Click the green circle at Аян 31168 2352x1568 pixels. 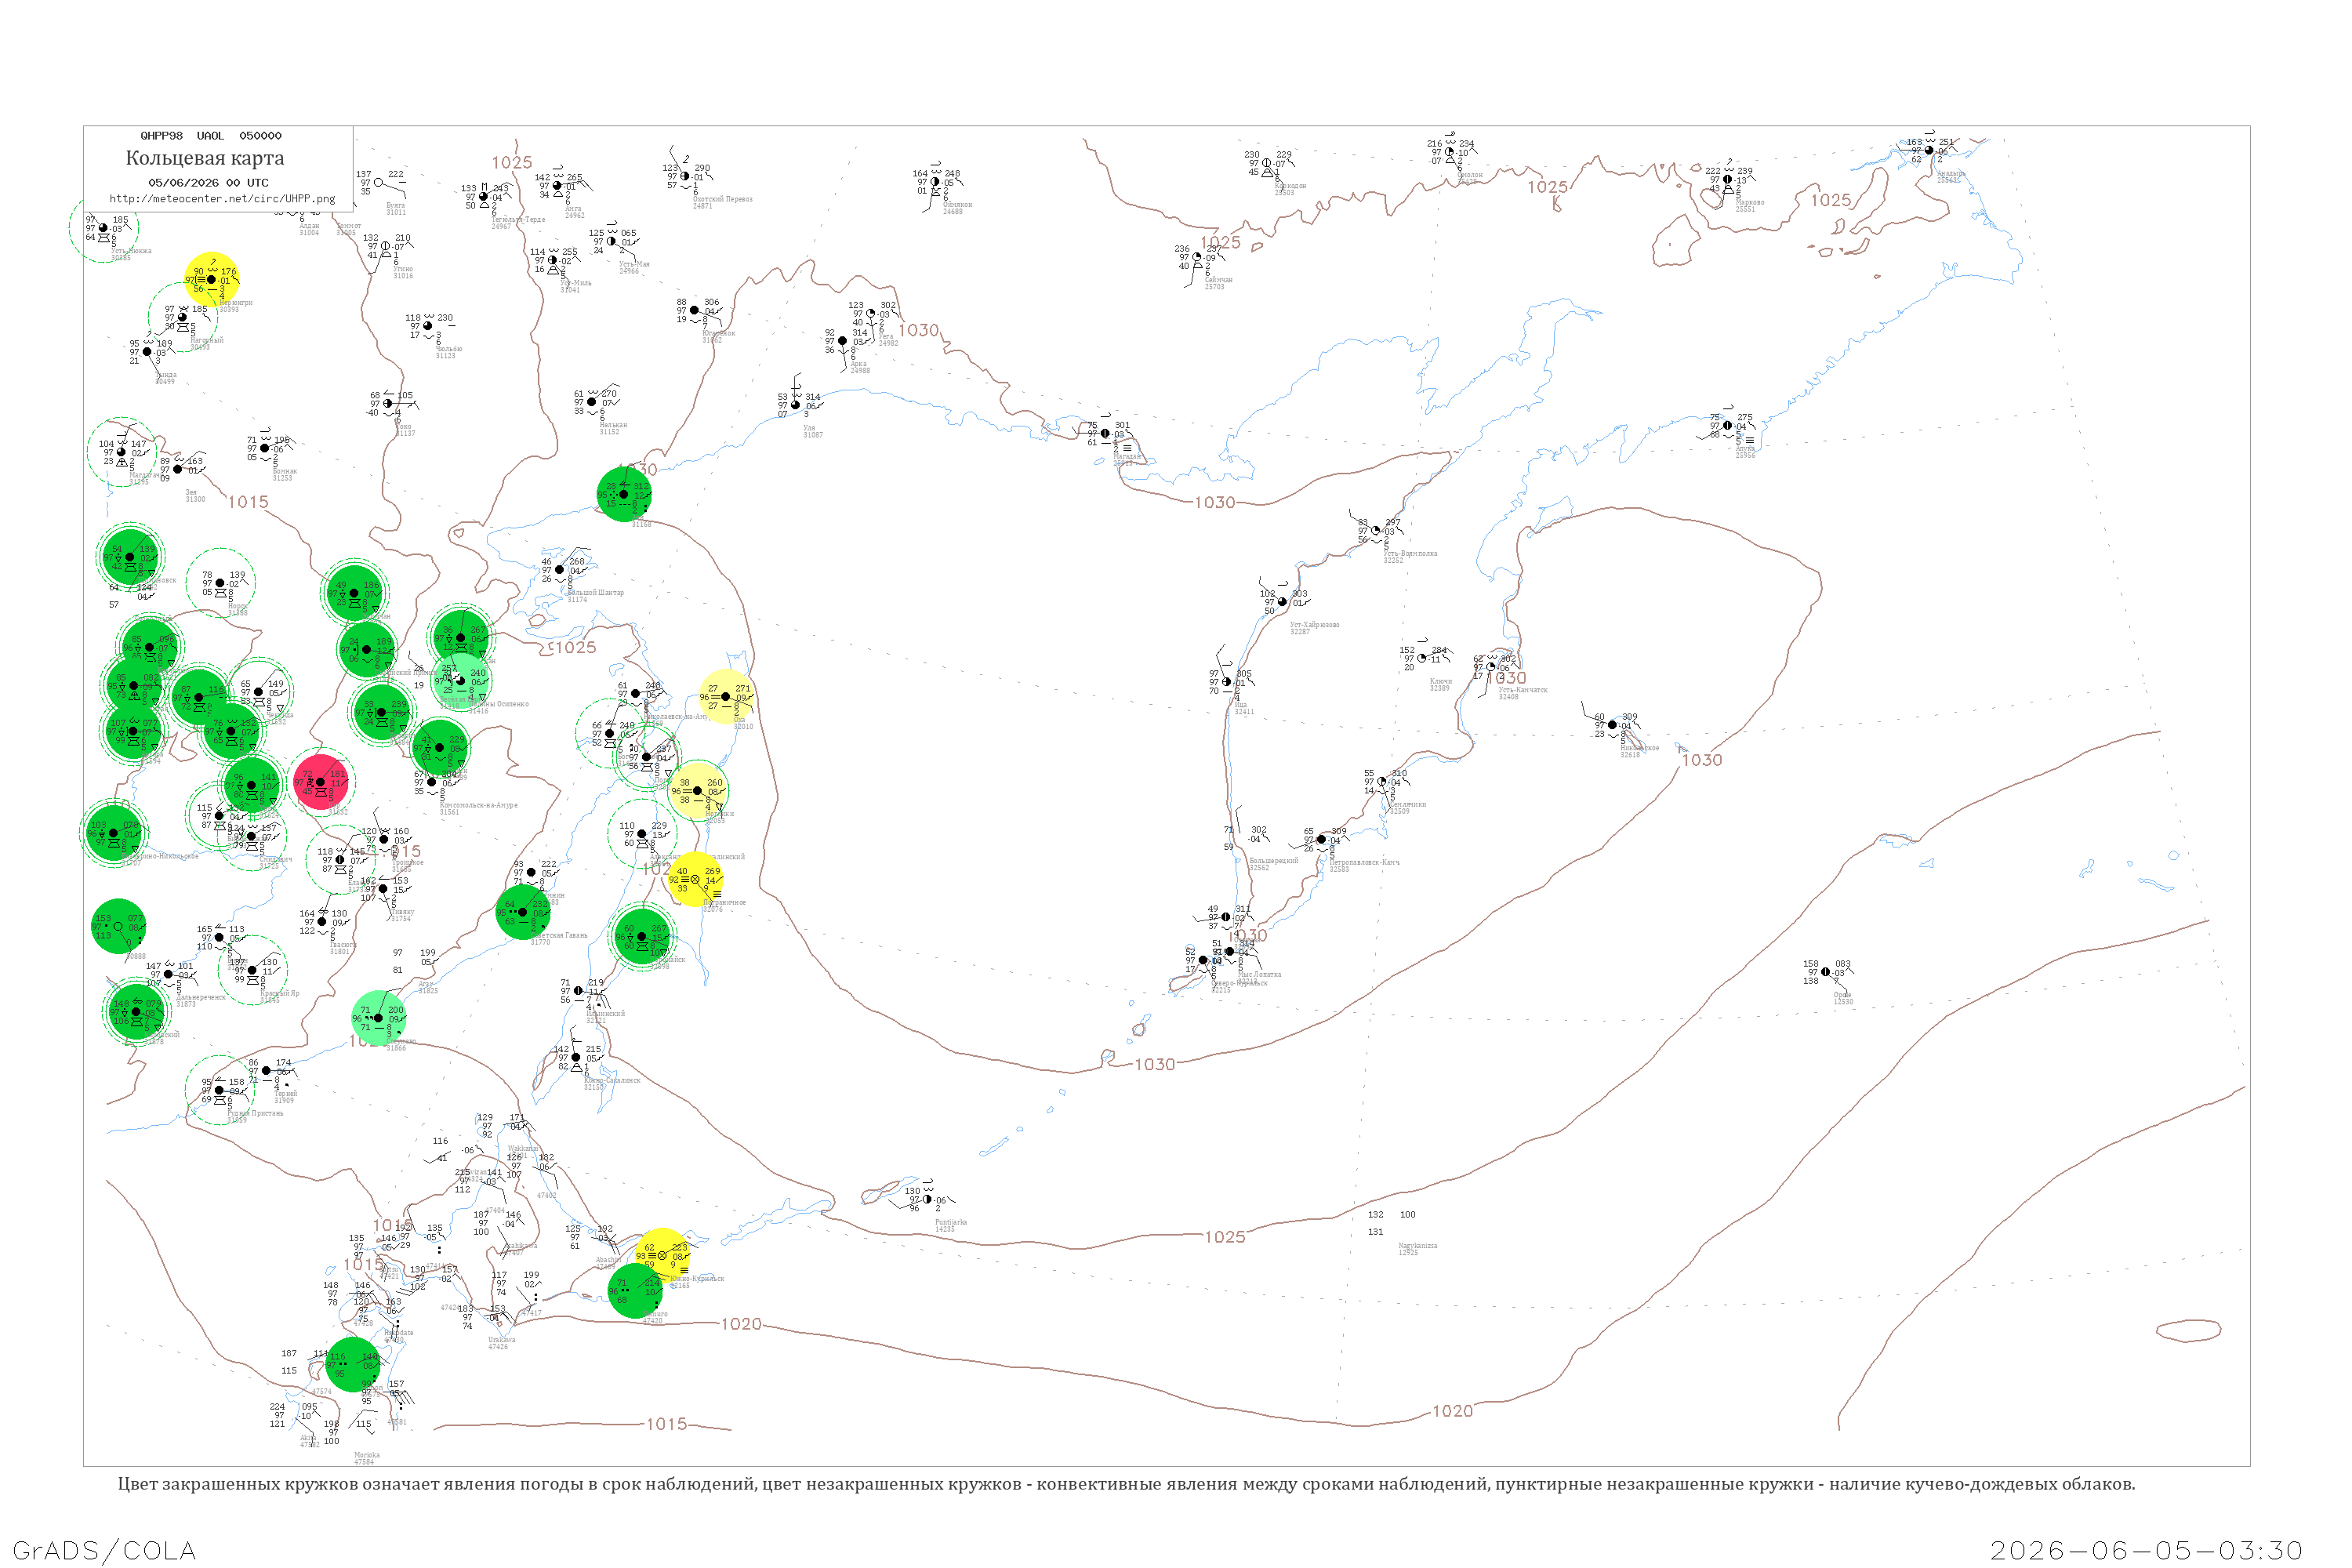[624, 494]
